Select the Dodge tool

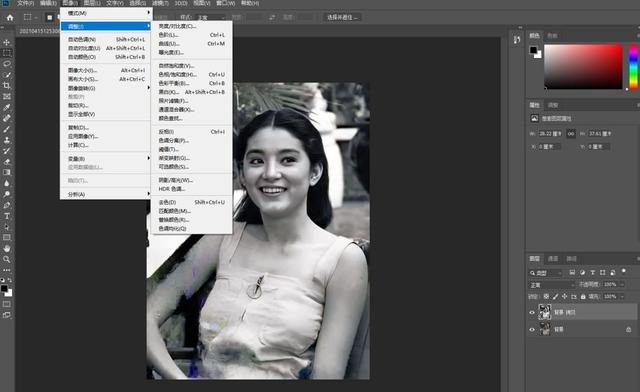pos(7,194)
